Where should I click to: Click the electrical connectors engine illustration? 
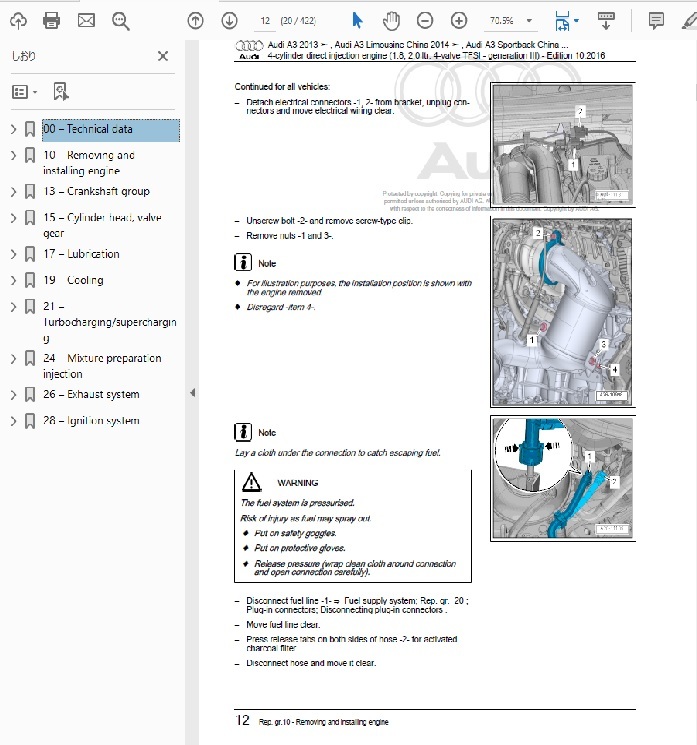(563, 144)
